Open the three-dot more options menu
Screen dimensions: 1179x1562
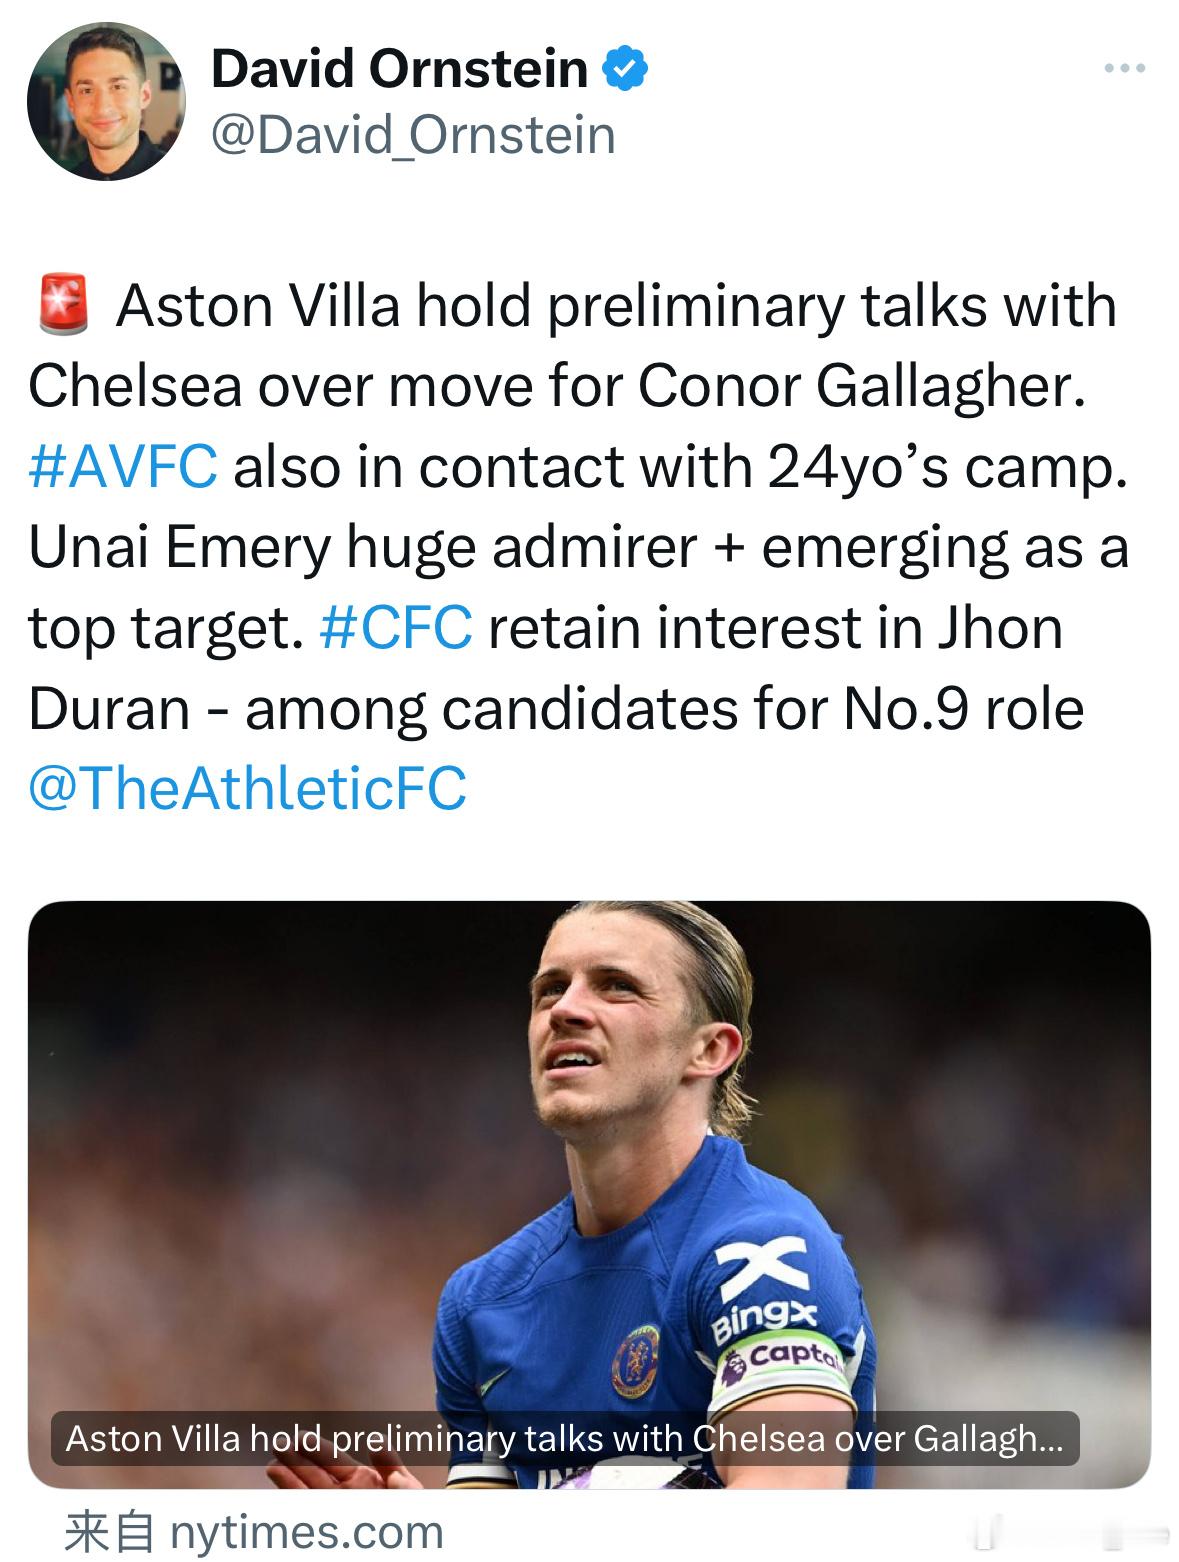coord(1124,69)
